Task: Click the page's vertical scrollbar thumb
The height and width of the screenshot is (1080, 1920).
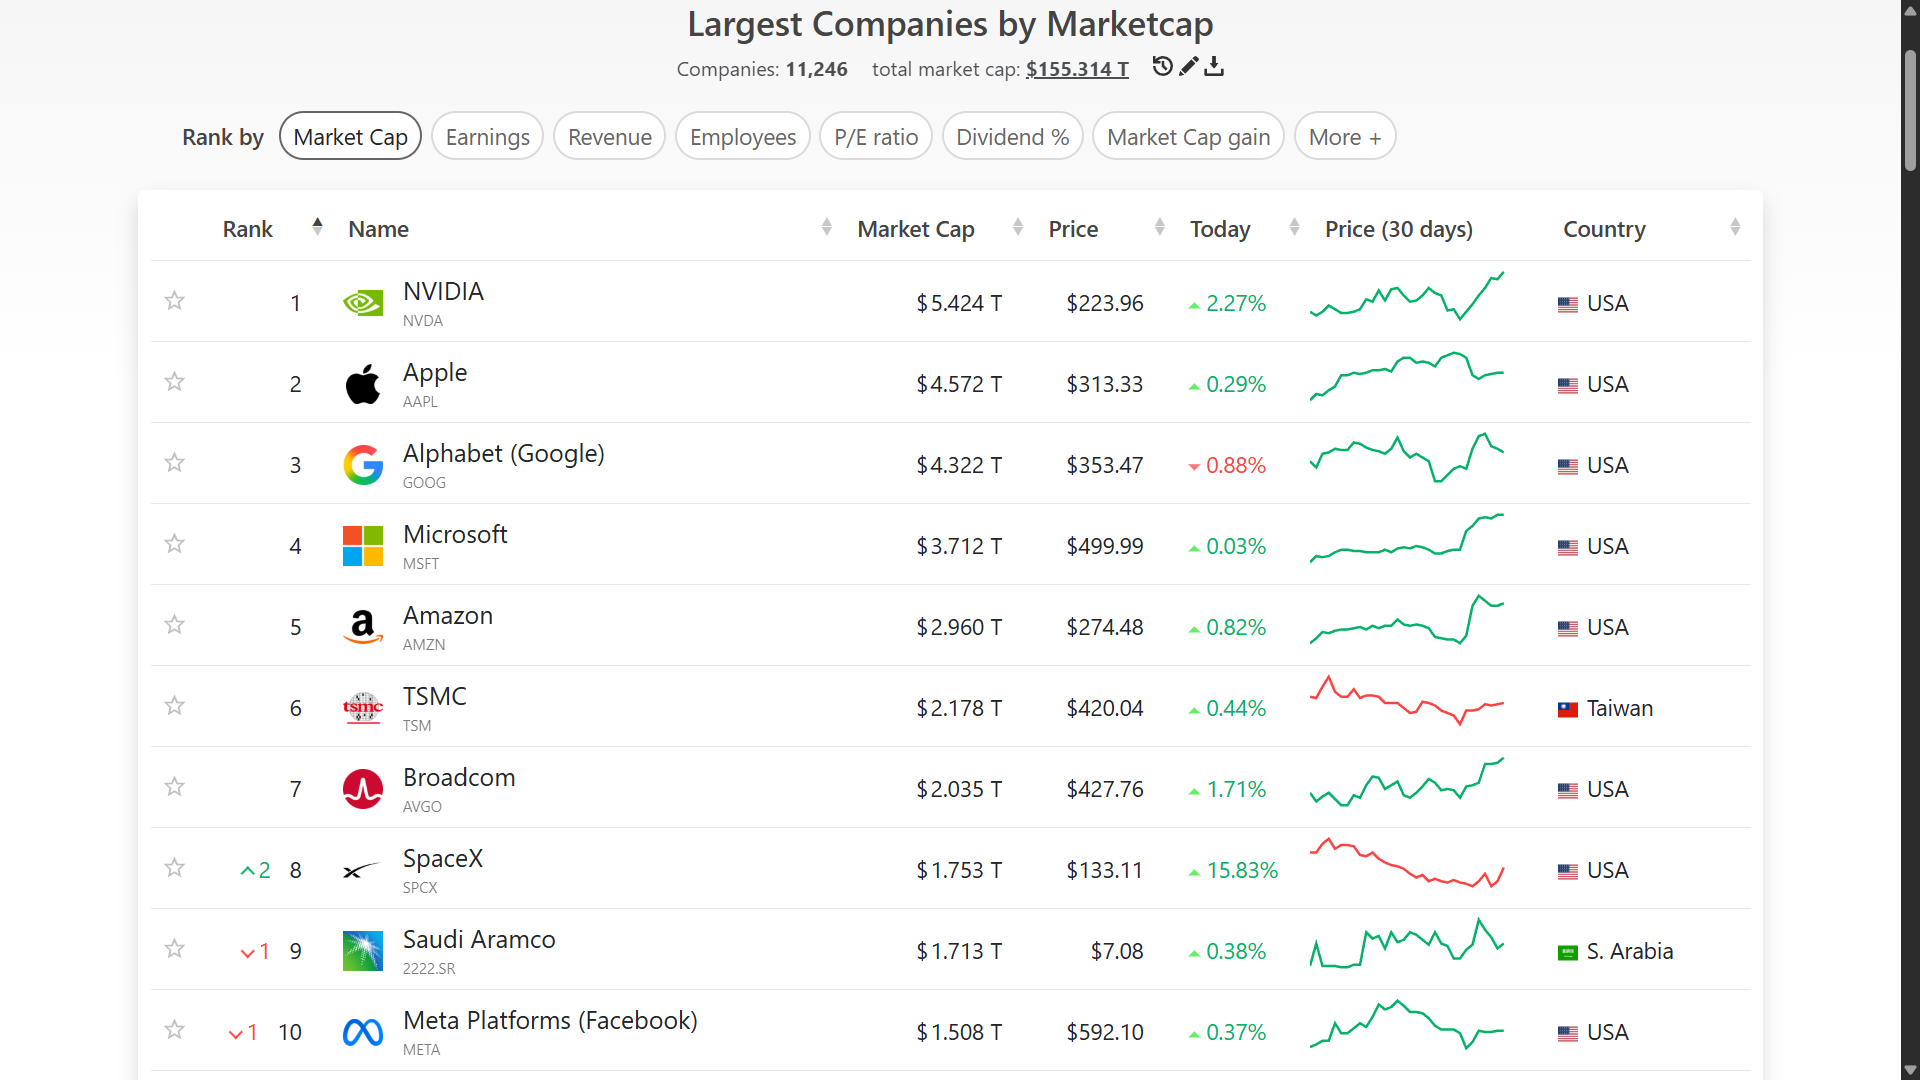Action: 1910,110
